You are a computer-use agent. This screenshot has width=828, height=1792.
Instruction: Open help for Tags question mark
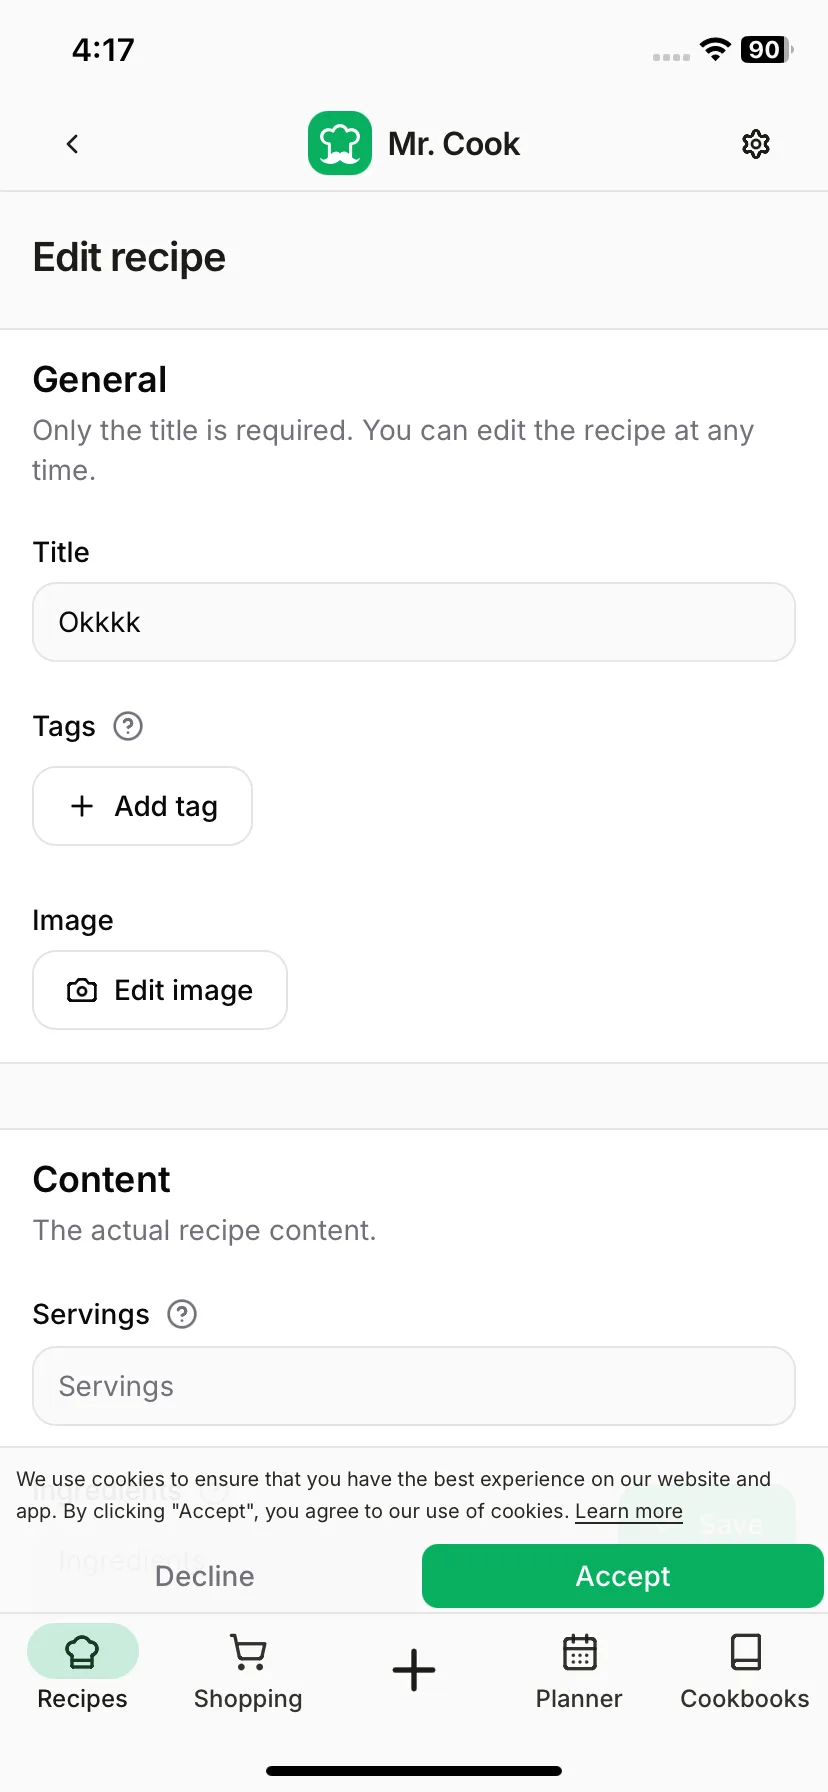(x=128, y=726)
